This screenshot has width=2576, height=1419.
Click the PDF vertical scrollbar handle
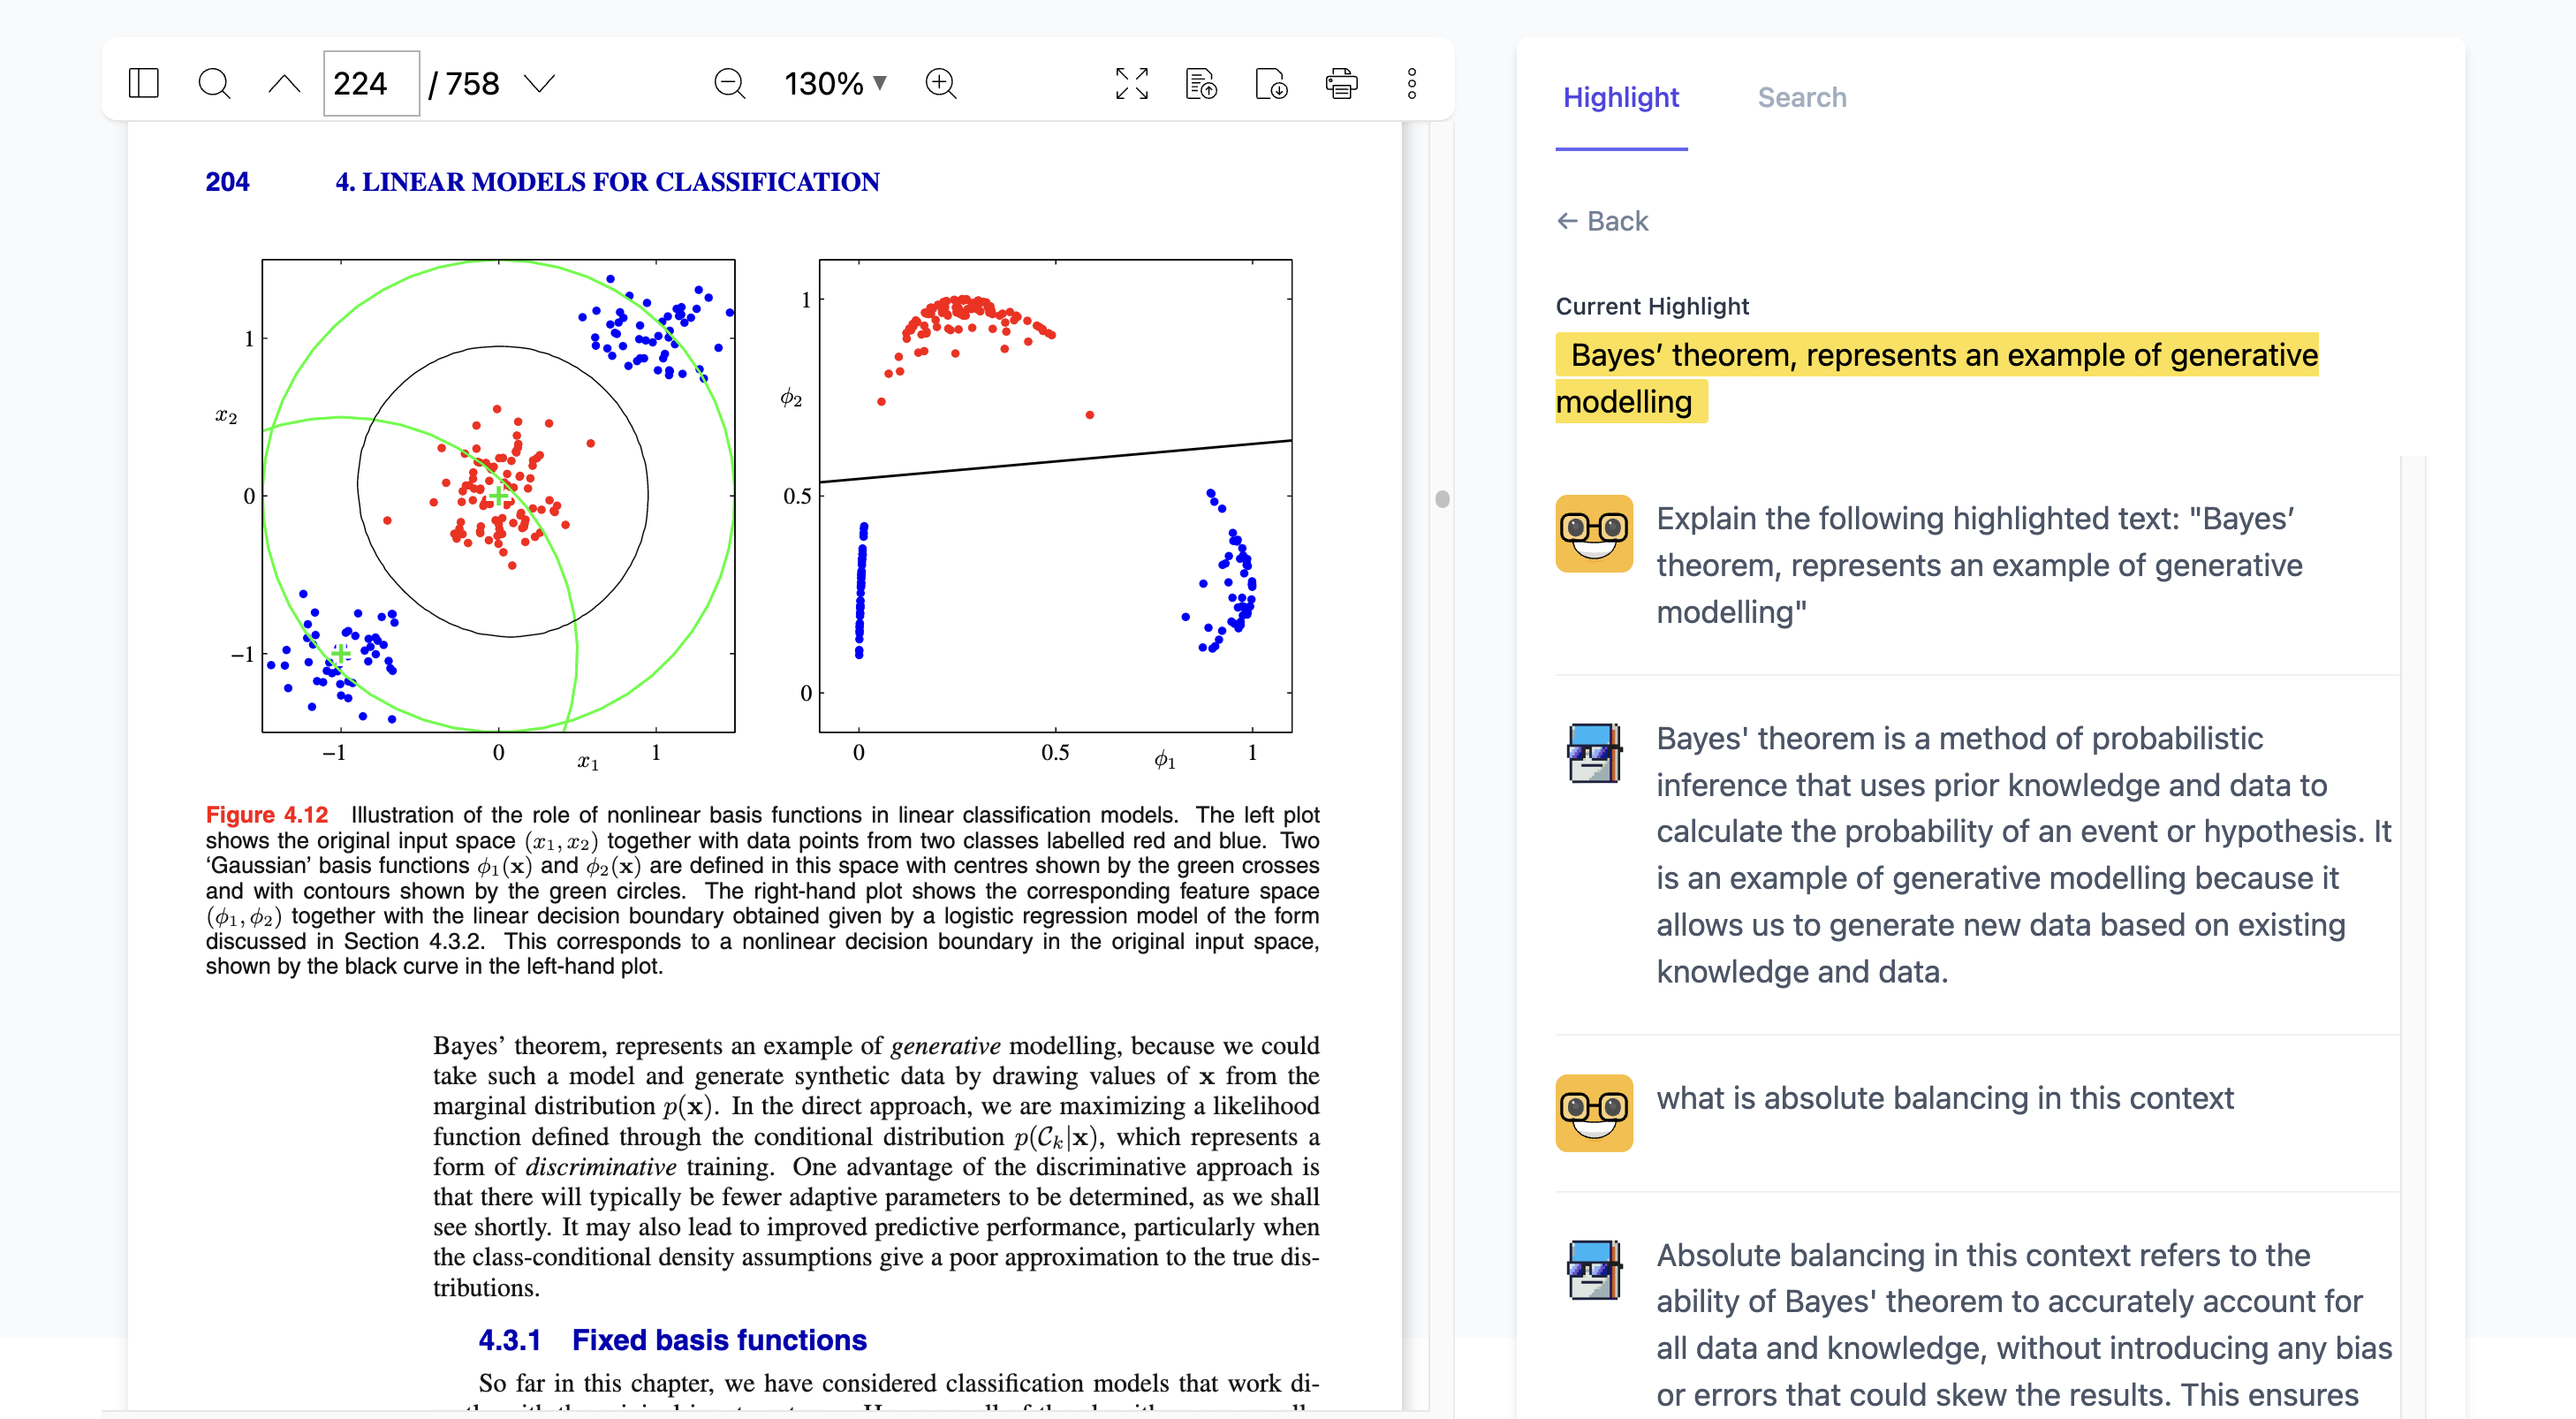click(x=1441, y=498)
